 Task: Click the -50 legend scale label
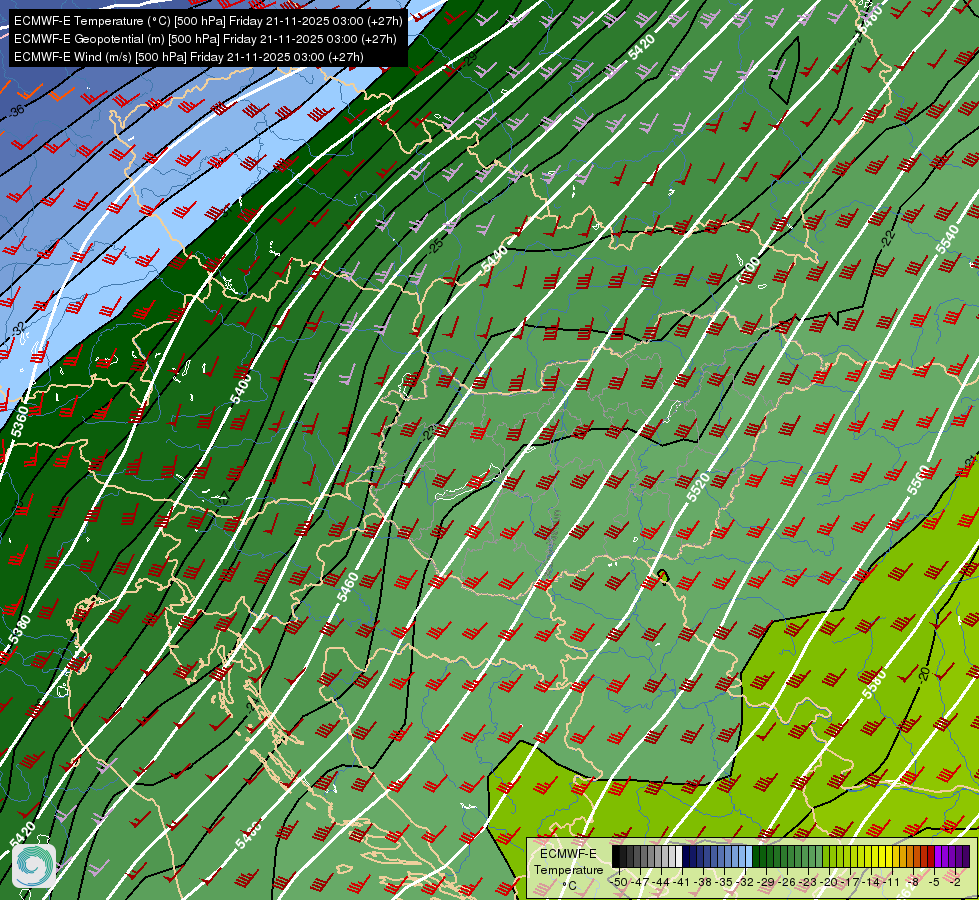click(x=619, y=882)
